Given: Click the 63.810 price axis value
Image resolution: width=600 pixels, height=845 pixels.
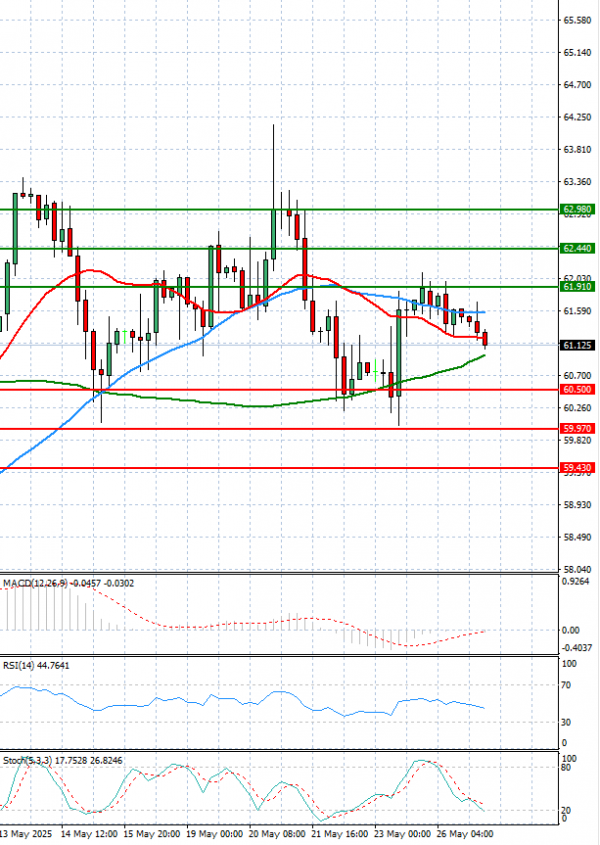Looking at the screenshot, I should click(577, 150).
